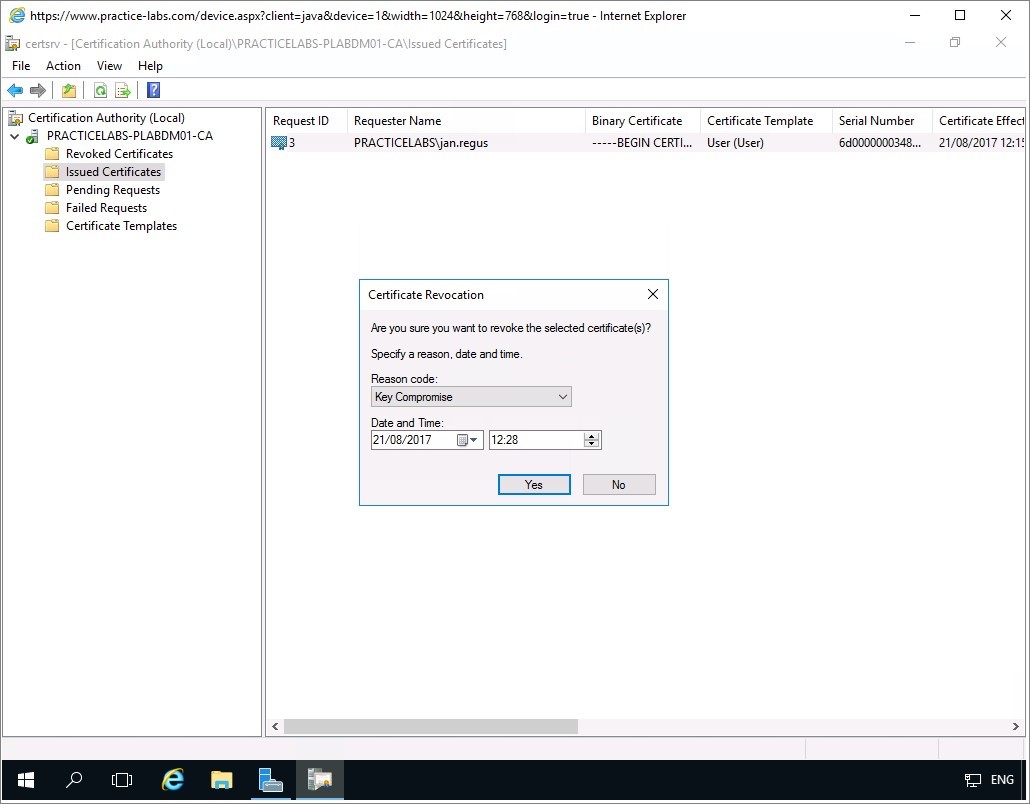Select Revoked Certificates in the tree
The height and width of the screenshot is (804, 1030).
tap(119, 154)
